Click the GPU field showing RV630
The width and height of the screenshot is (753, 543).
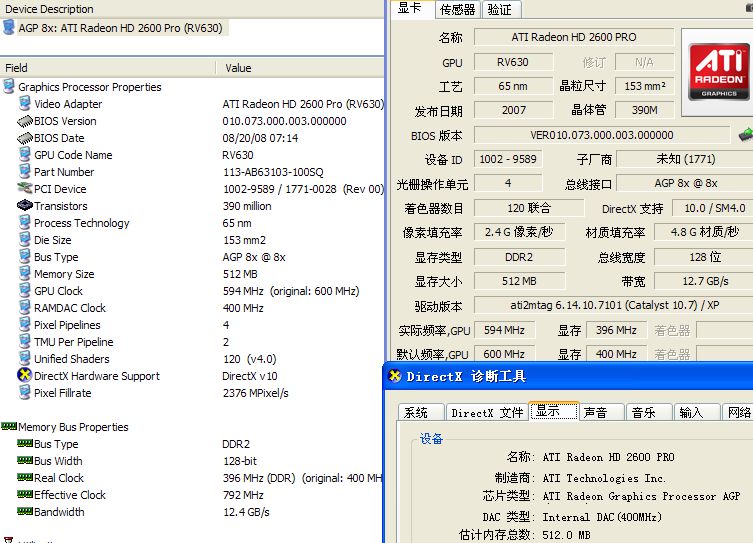[x=513, y=62]
